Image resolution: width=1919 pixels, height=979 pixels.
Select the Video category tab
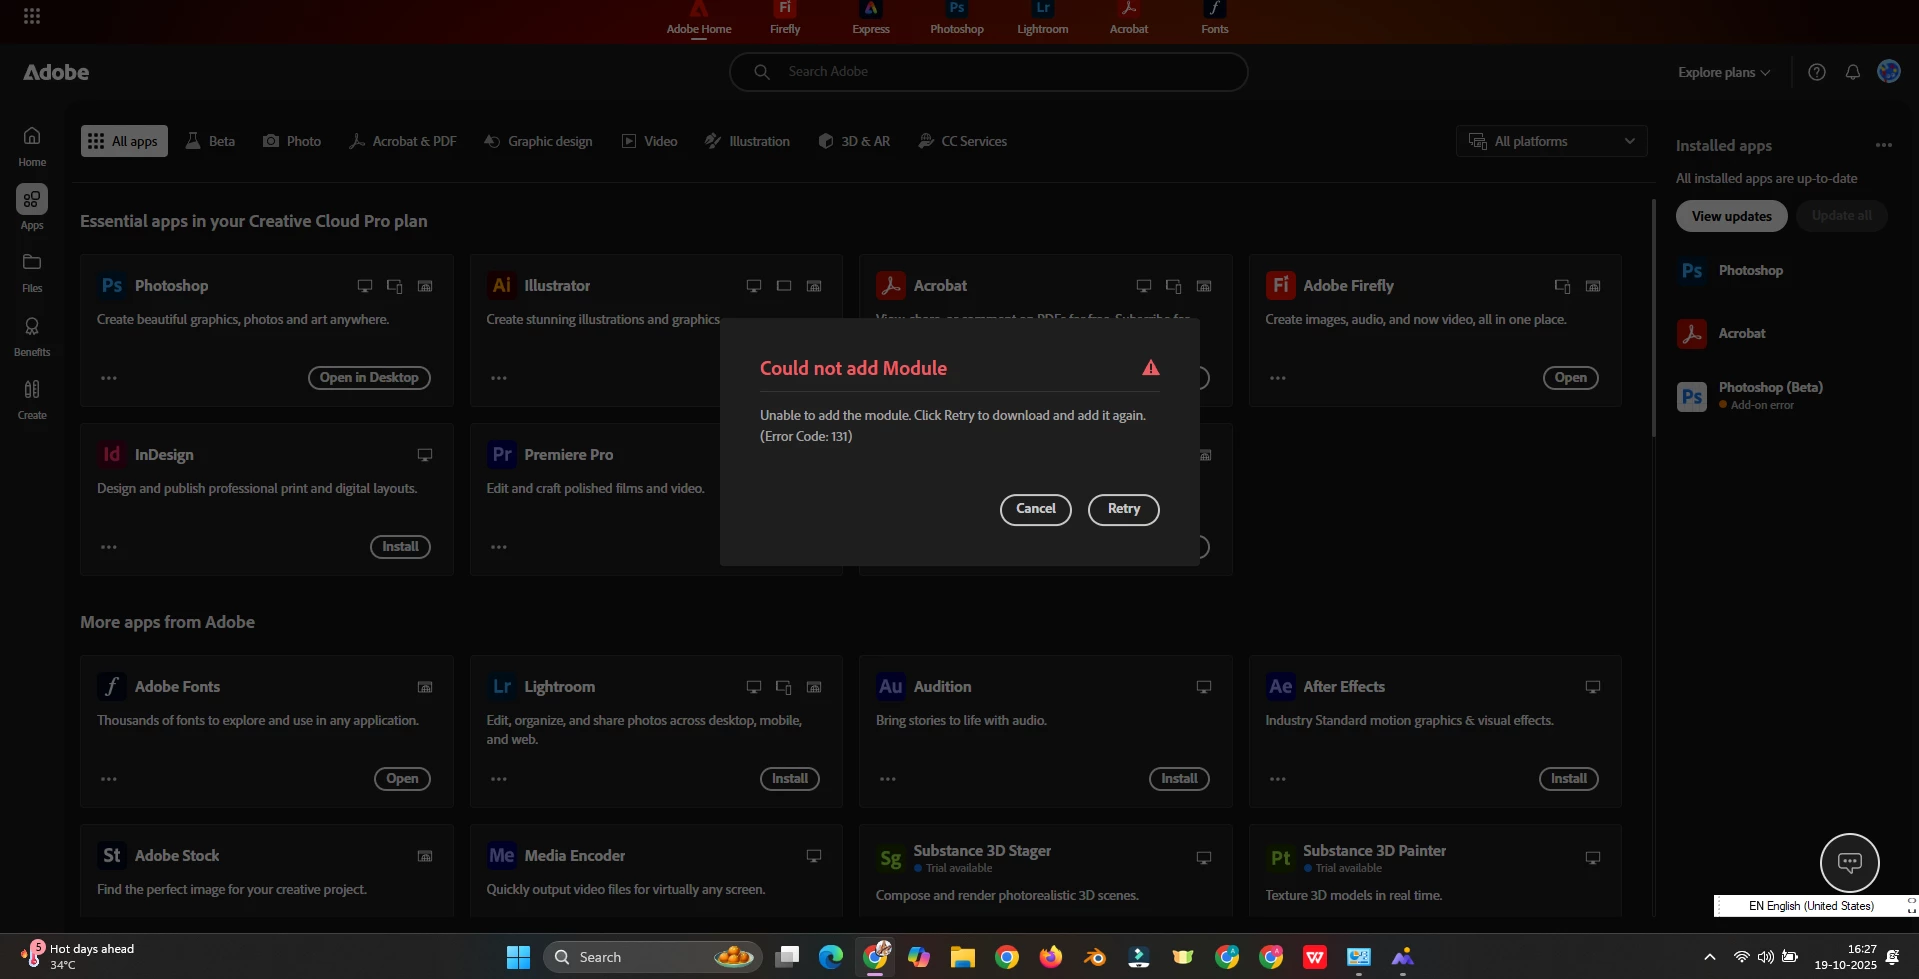coord(649,141)
